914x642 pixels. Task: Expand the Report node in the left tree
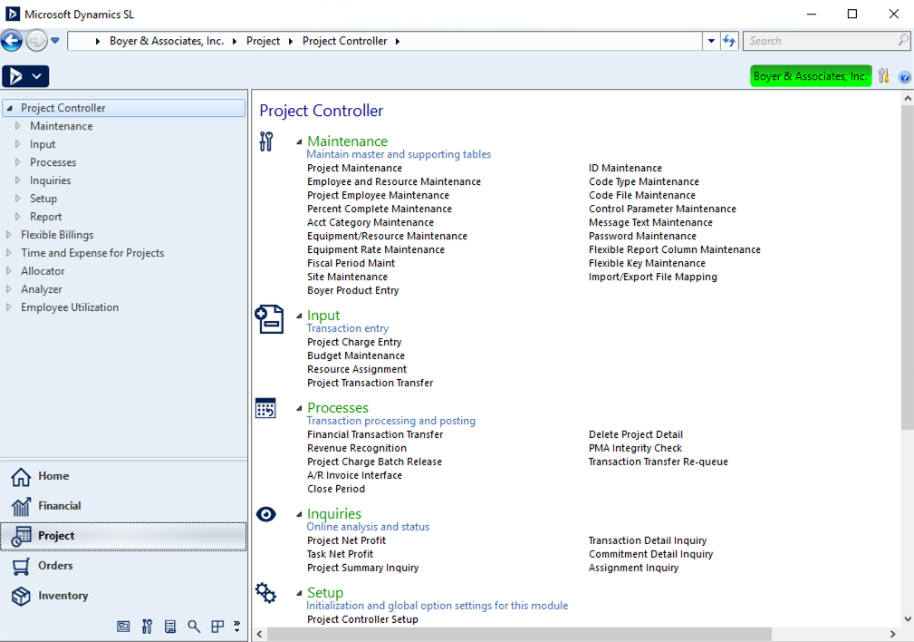pos(17,216)
